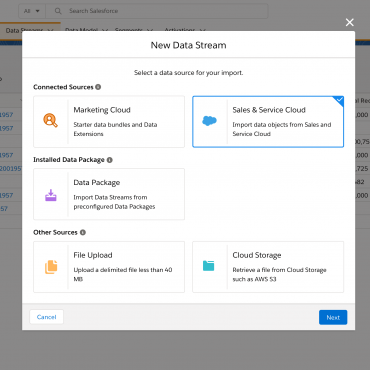Open Connected Sources info tooltip icon

click(98, 87)
